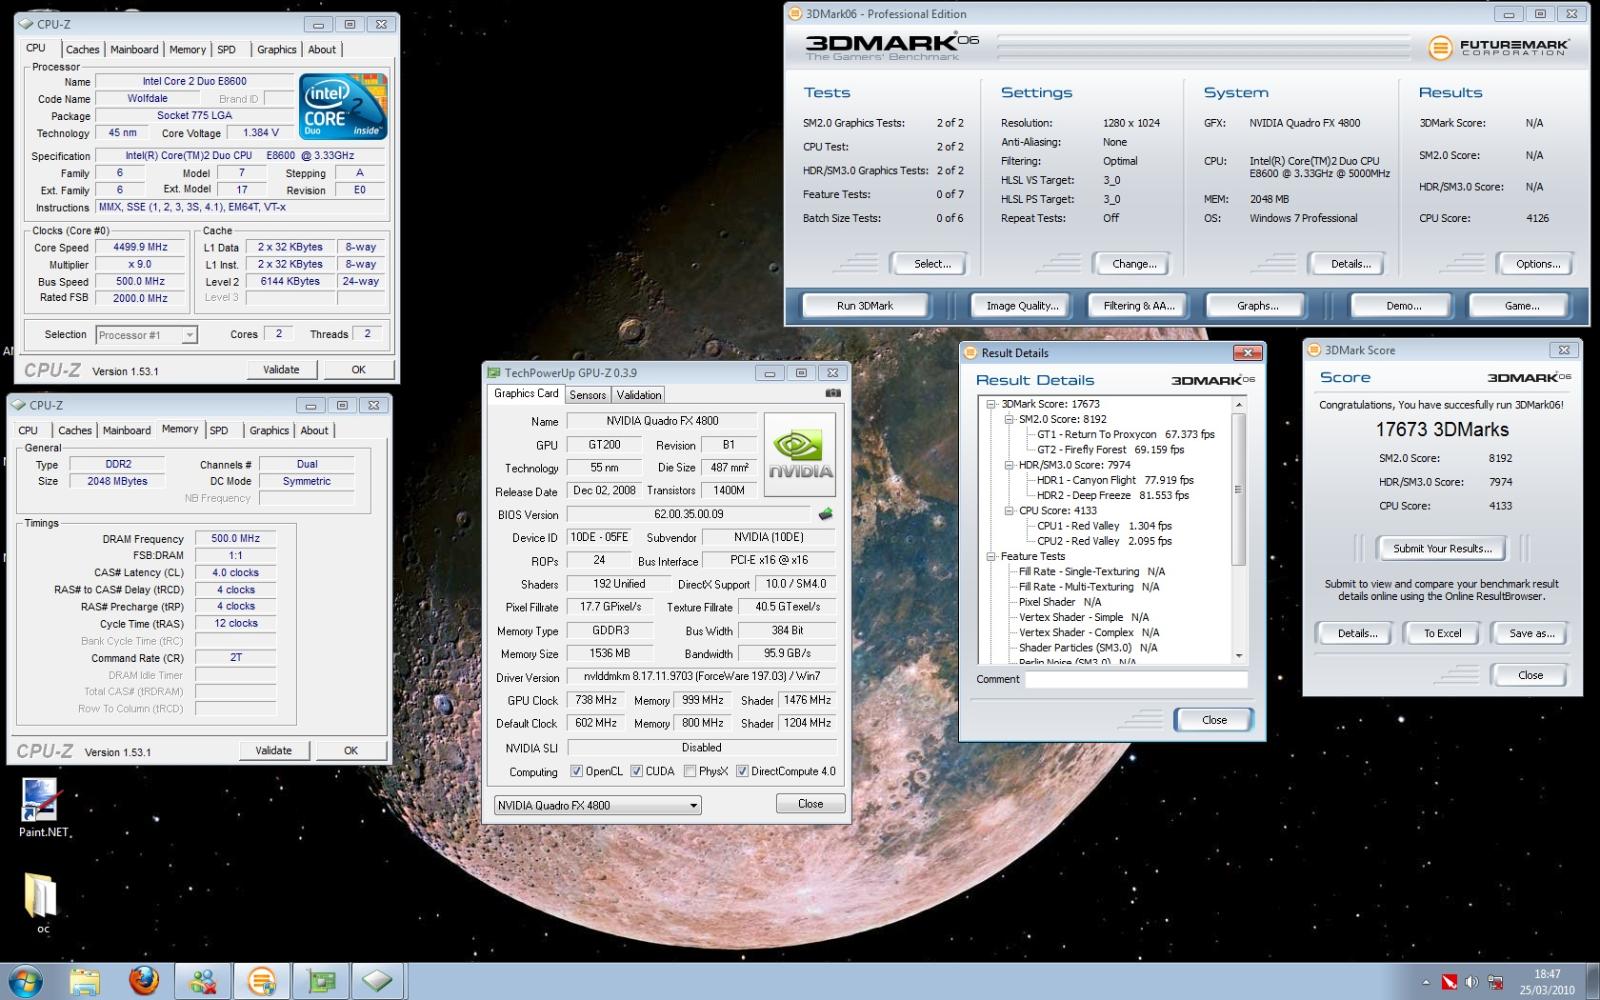Show hidden tray icons arrow

1426,983
